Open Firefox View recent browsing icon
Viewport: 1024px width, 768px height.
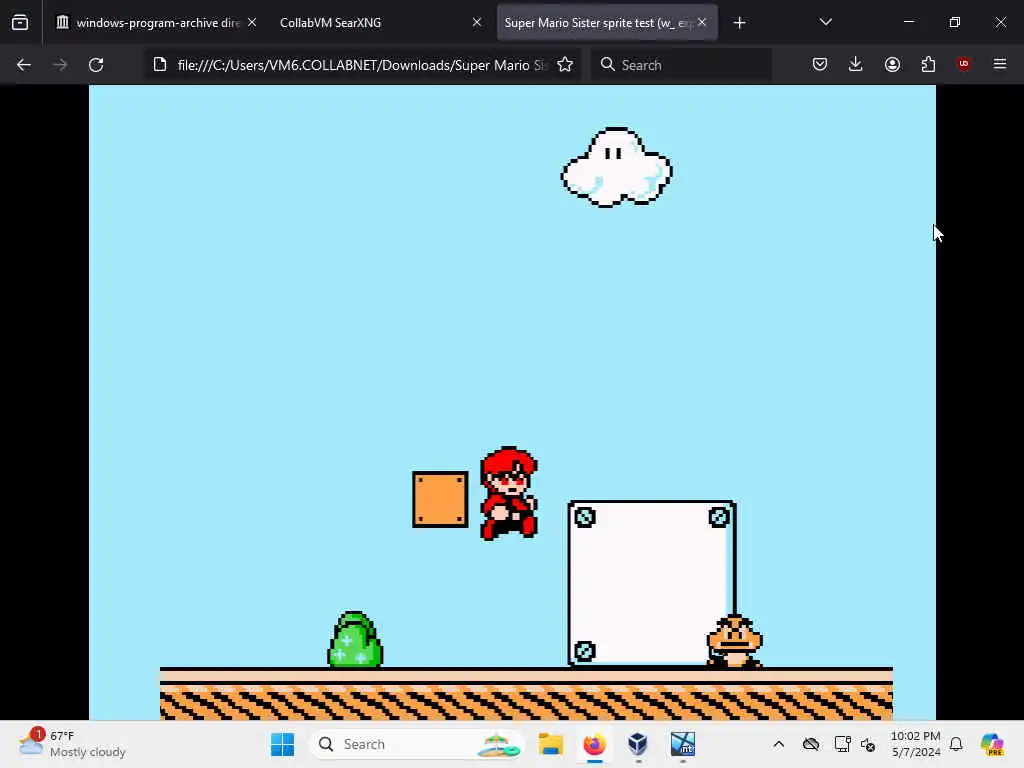click(x=20, y=23)
